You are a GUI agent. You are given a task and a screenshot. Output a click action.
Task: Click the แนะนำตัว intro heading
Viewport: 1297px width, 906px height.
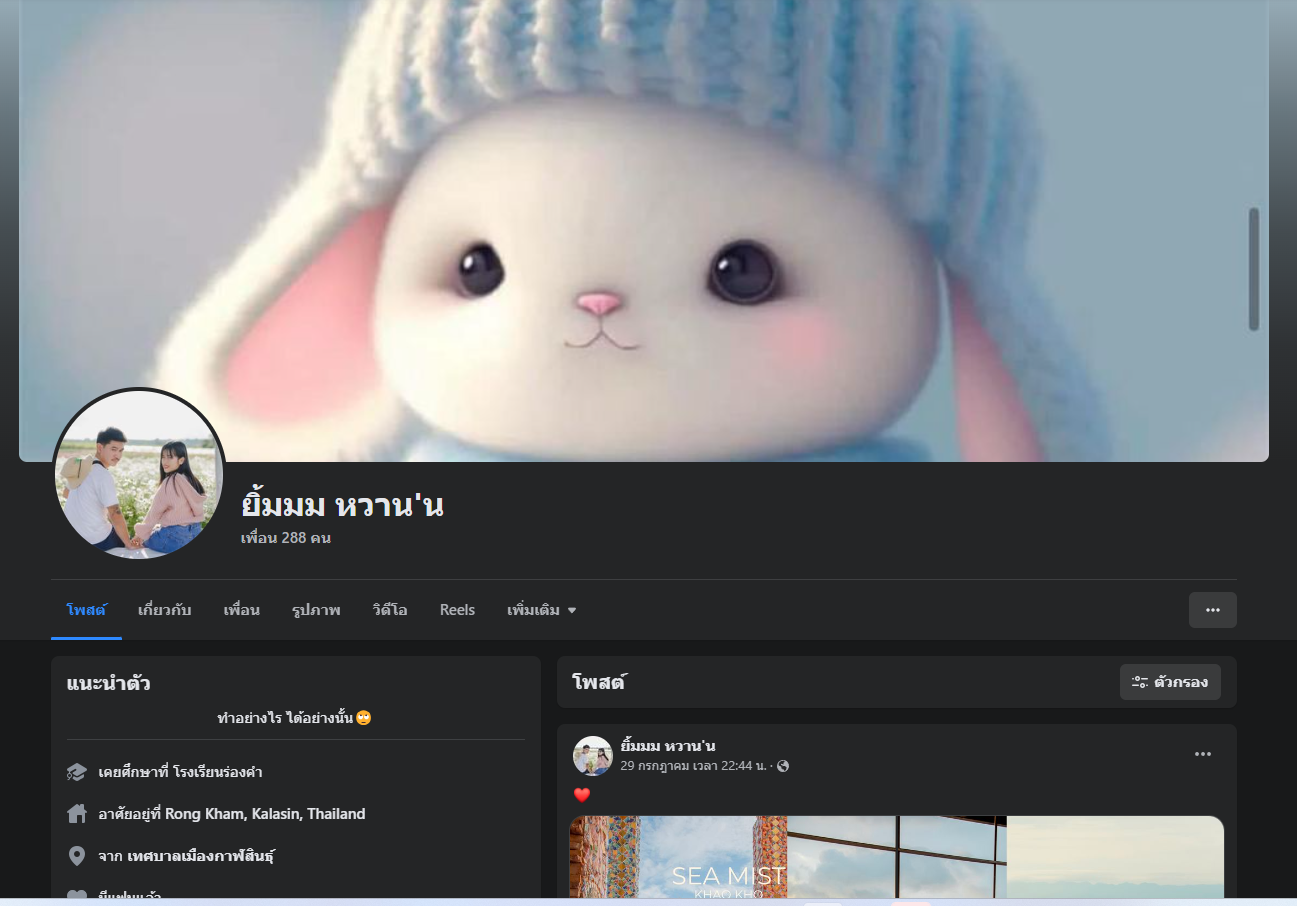[x=108, y=684]
